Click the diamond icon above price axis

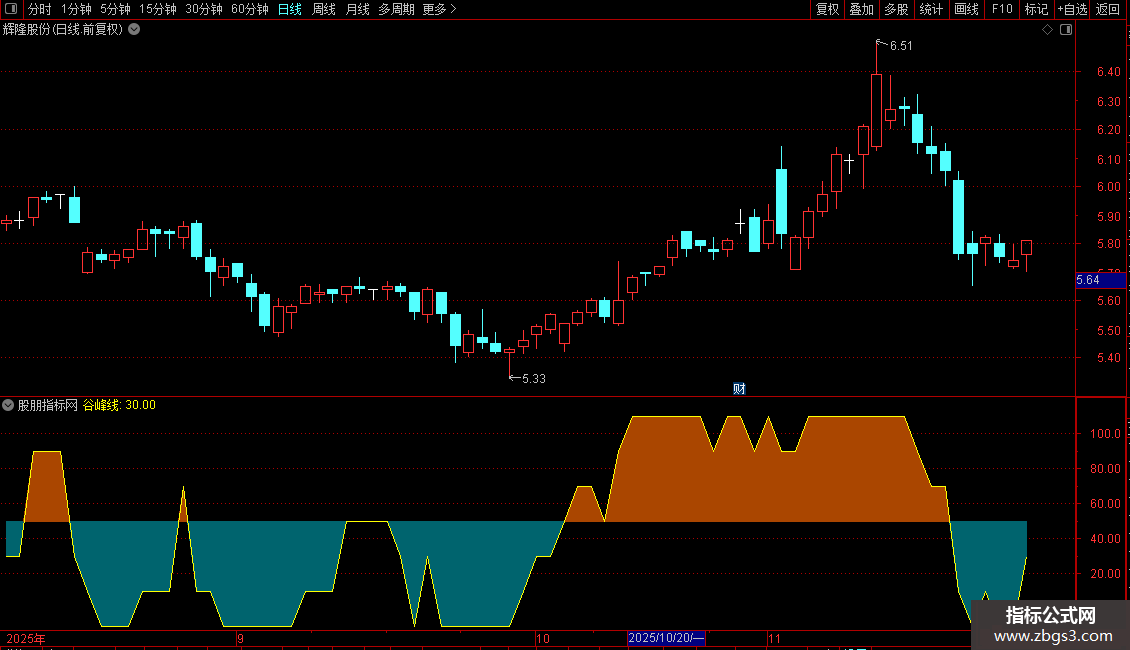click(x=1048, y=30)
